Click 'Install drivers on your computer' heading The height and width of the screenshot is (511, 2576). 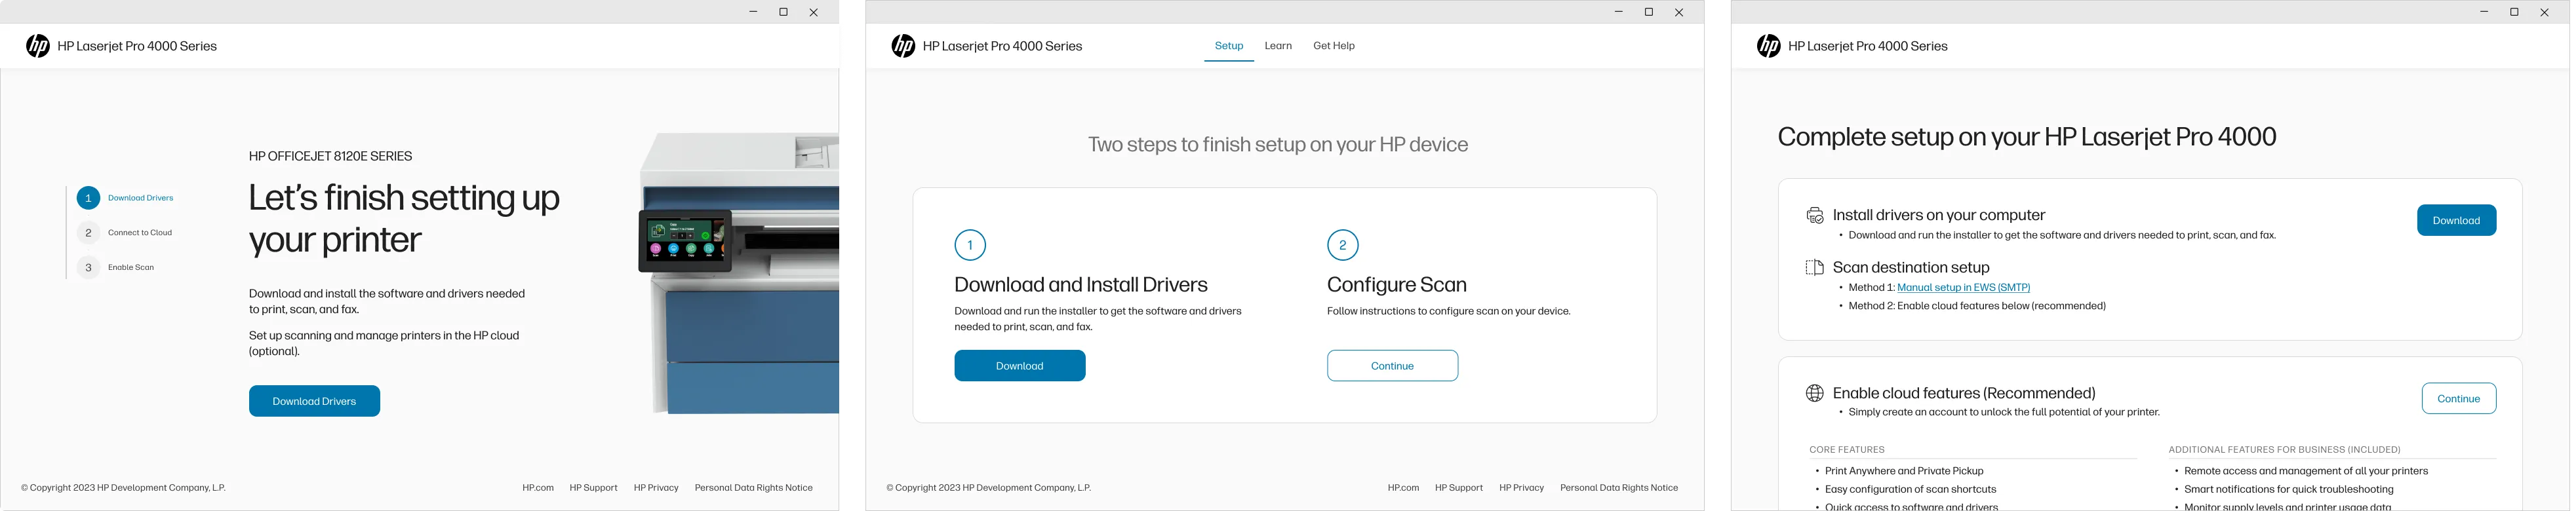tap(1939, 215)
